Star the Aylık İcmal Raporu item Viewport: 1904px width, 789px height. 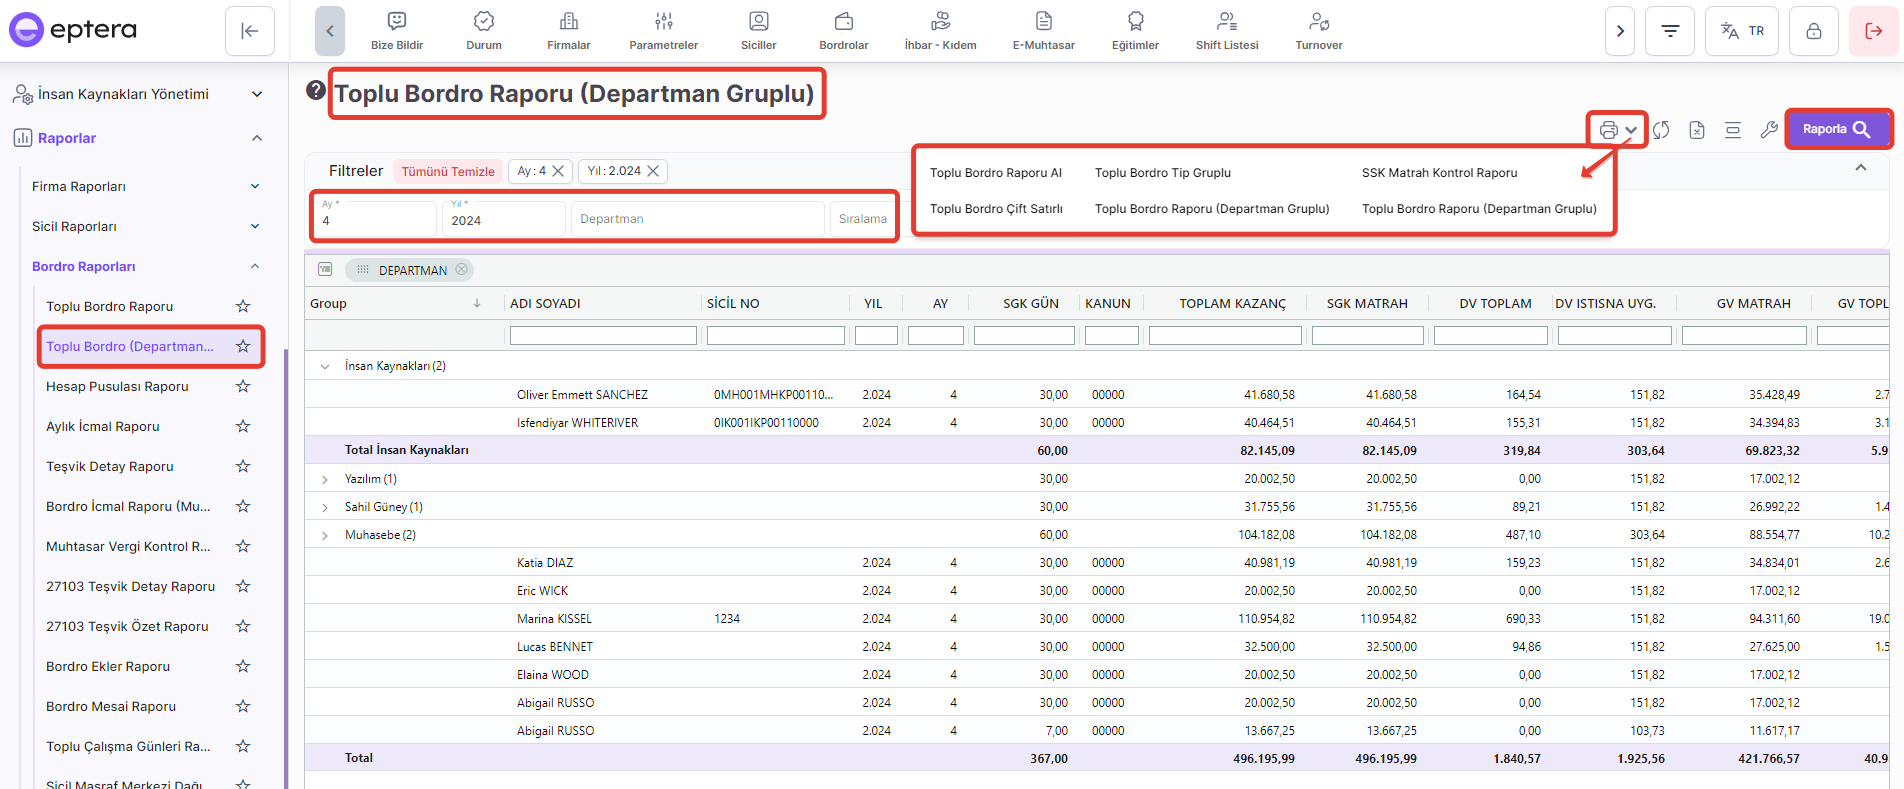pos(243,426)
